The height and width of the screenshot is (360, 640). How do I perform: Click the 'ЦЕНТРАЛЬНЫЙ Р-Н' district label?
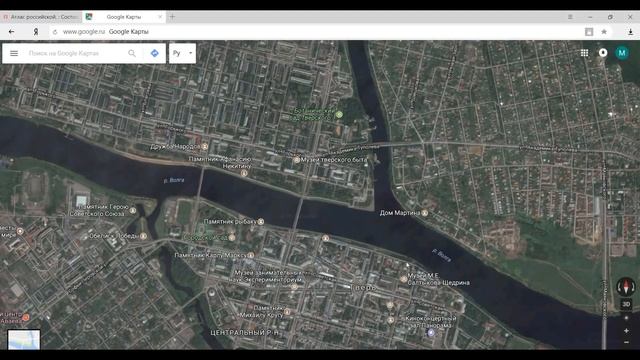coord(244,333)
